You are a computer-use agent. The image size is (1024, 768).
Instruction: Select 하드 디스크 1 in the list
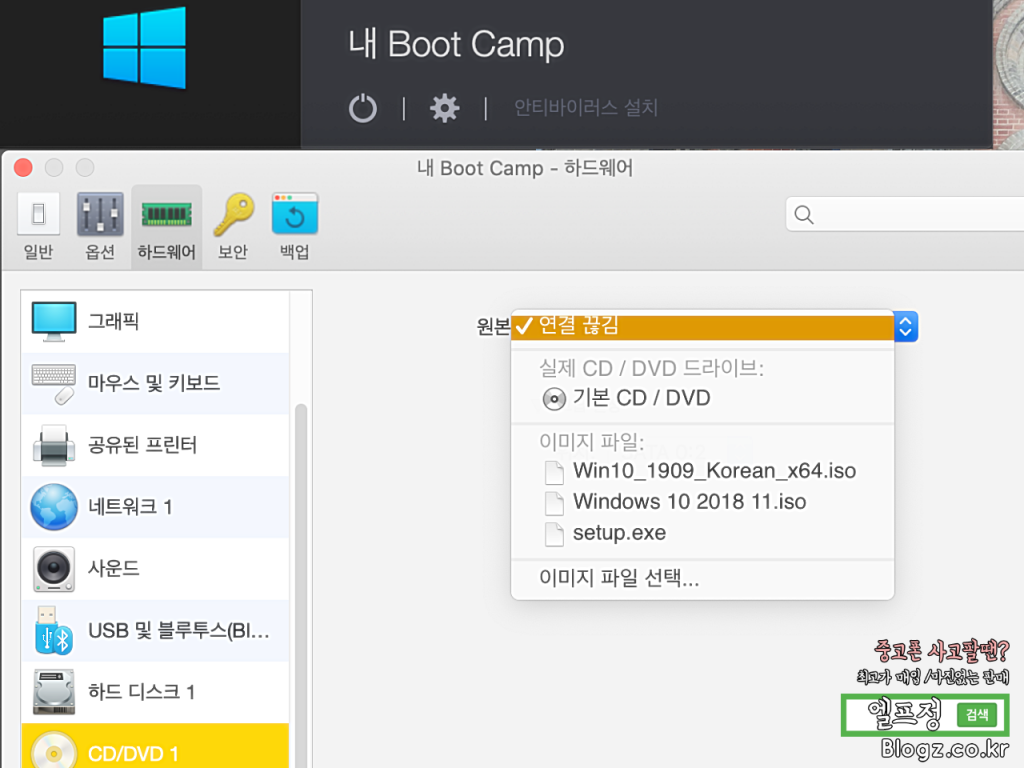[x=155, y=692]
